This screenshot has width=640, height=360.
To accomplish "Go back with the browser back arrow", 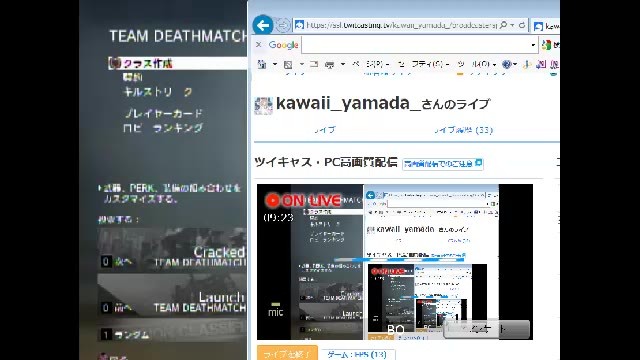I will pyautogui.click(x=262, y=25).
